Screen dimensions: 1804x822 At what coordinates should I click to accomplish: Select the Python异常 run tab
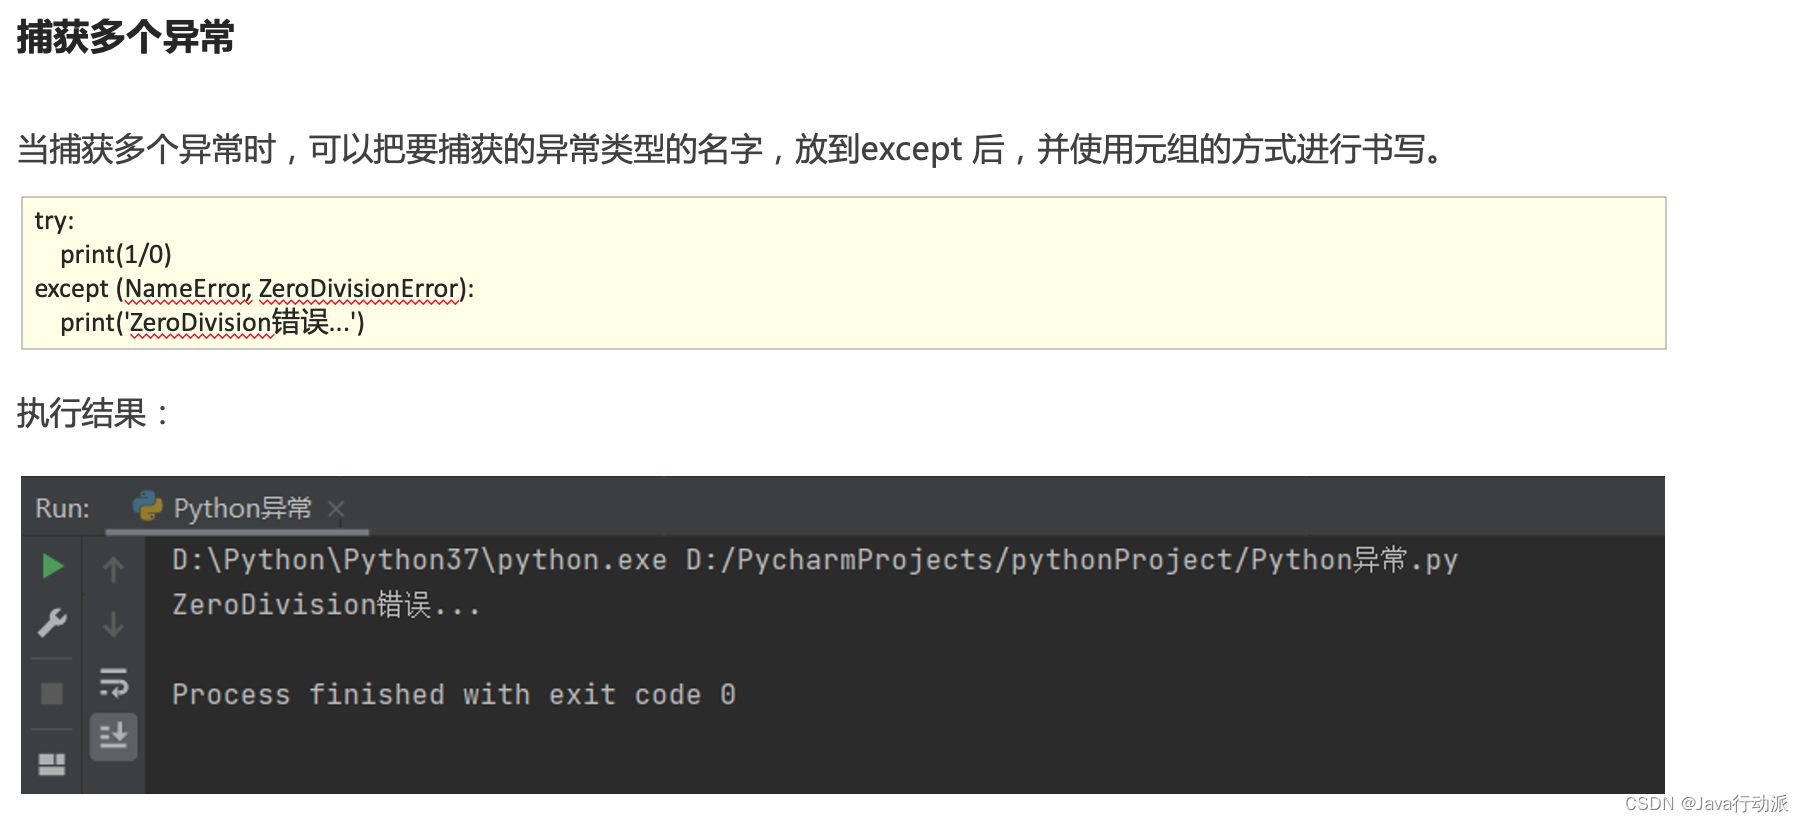242,508
